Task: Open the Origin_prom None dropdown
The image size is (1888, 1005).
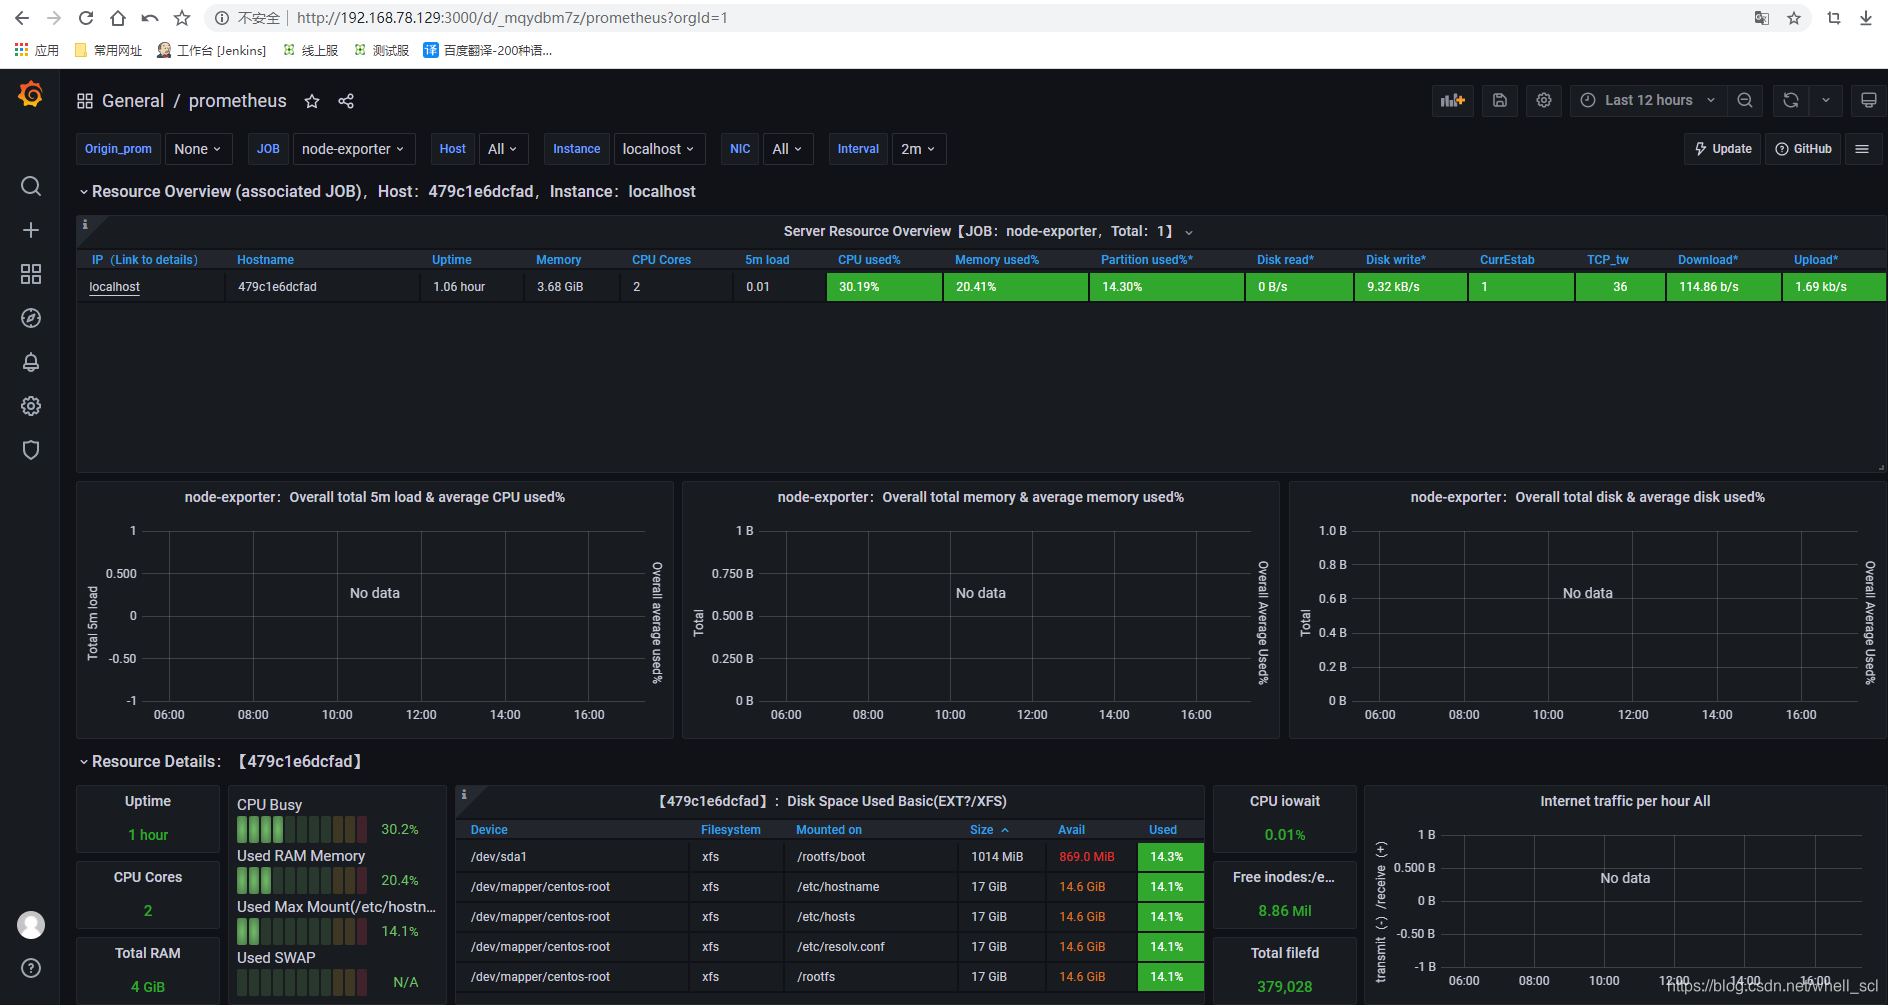Action: [x=198, y=149]
